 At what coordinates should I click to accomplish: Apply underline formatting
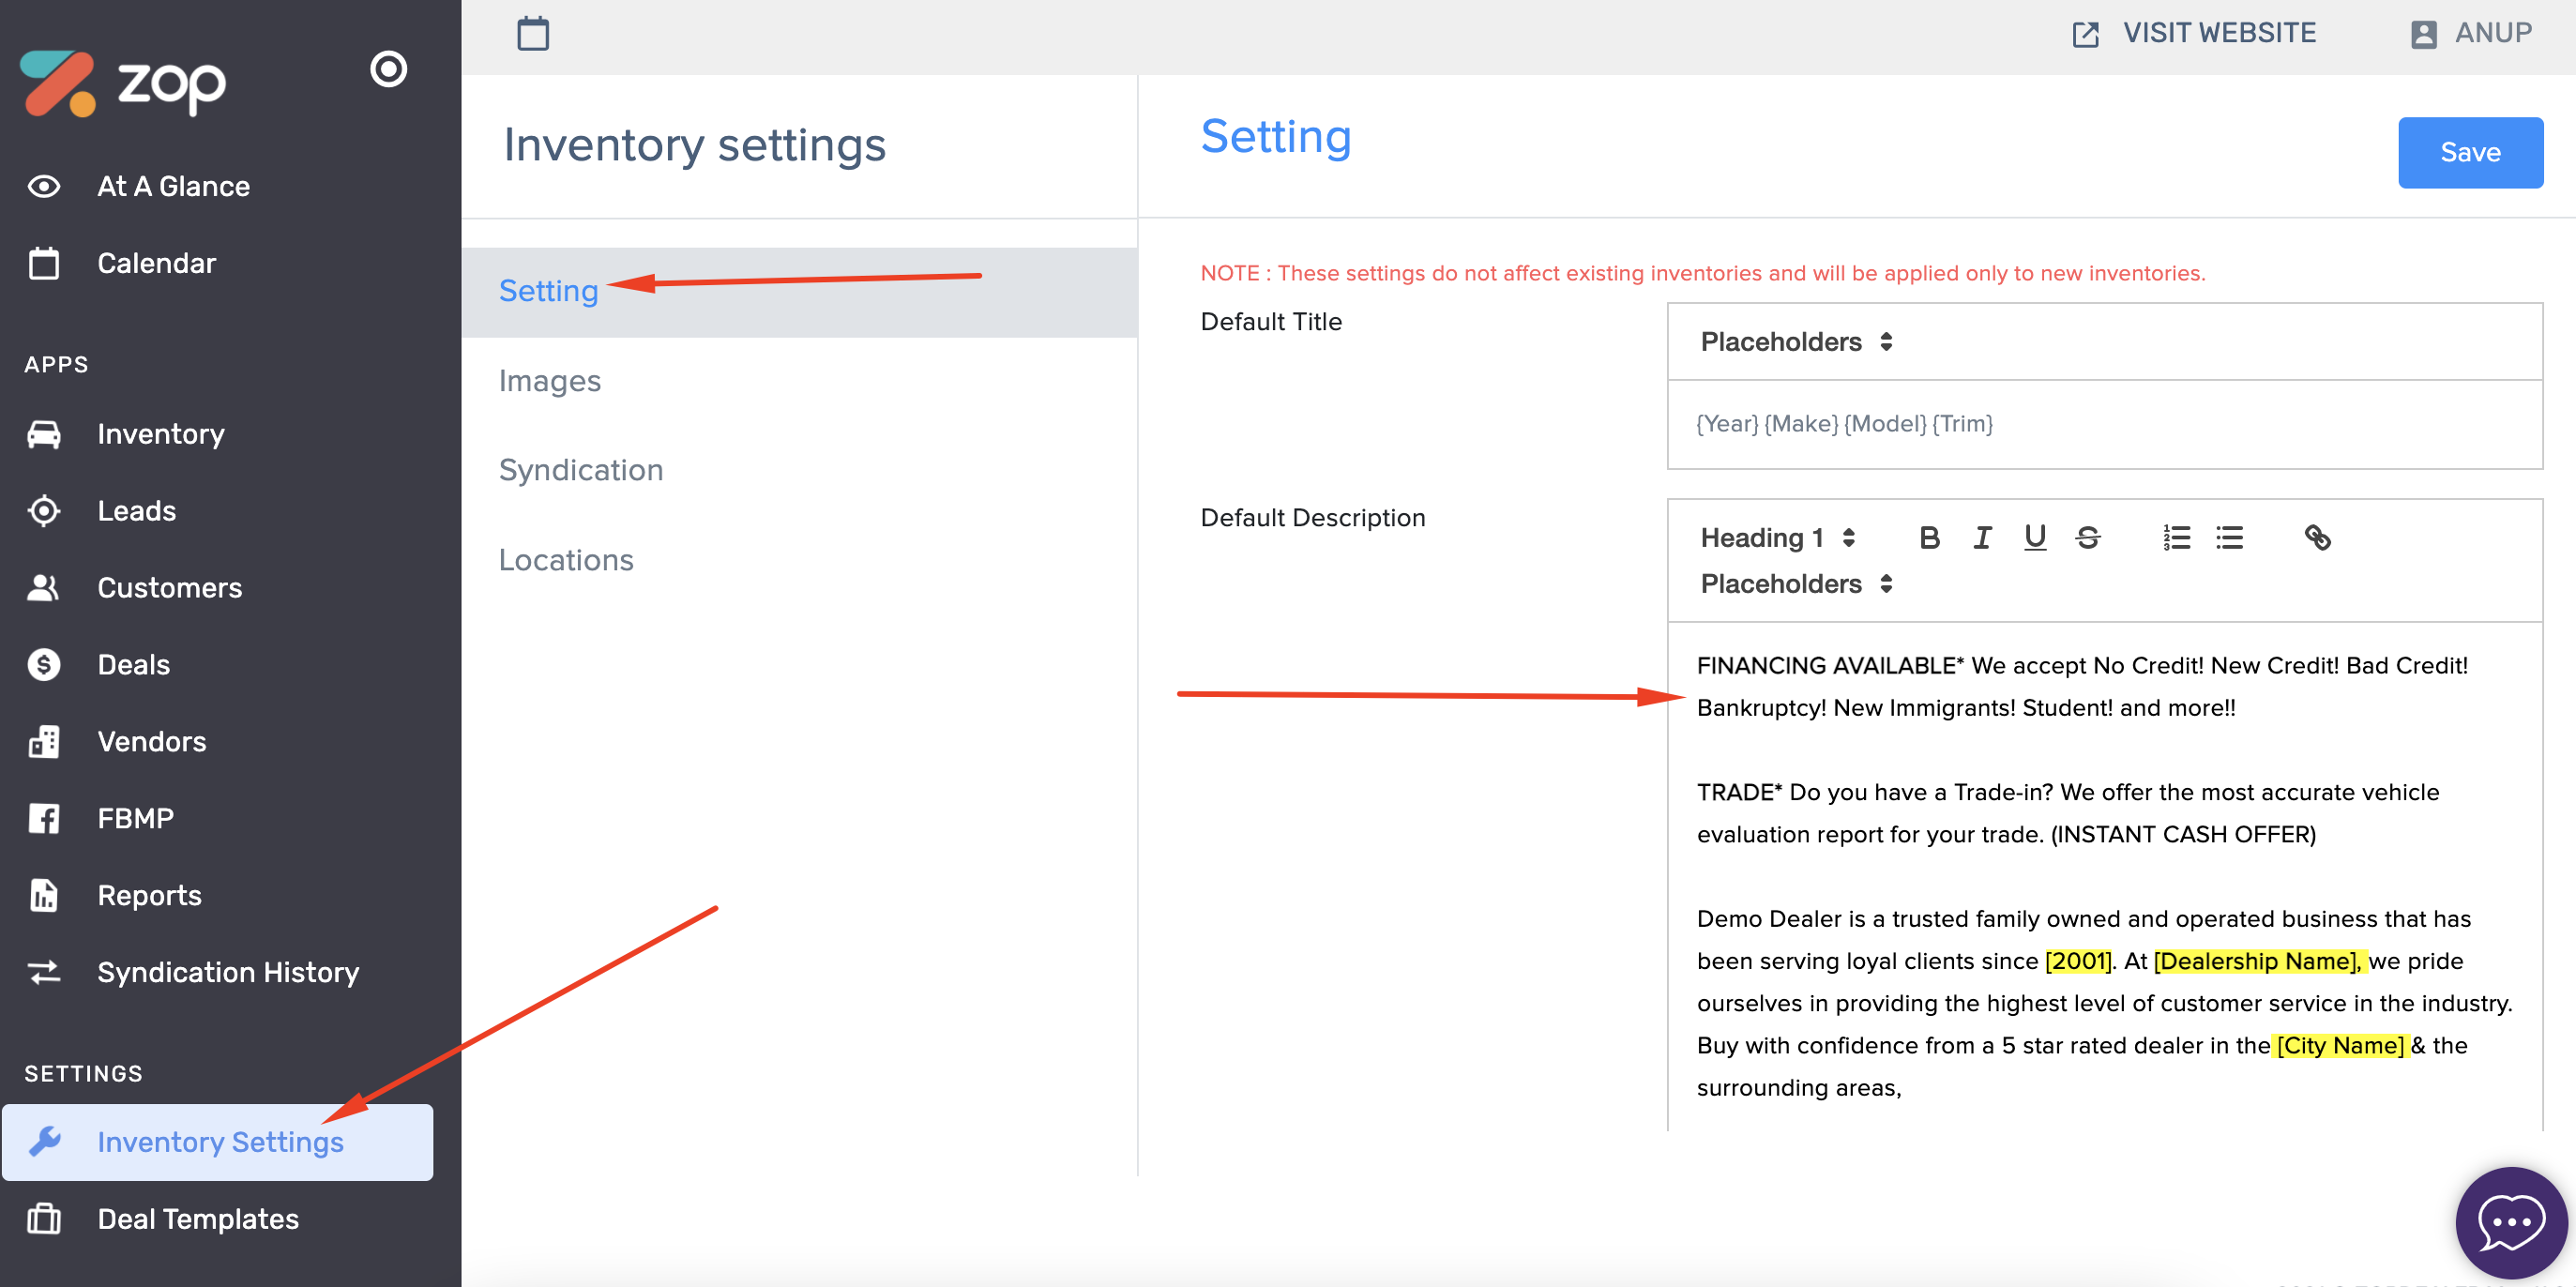(2034, 538)
